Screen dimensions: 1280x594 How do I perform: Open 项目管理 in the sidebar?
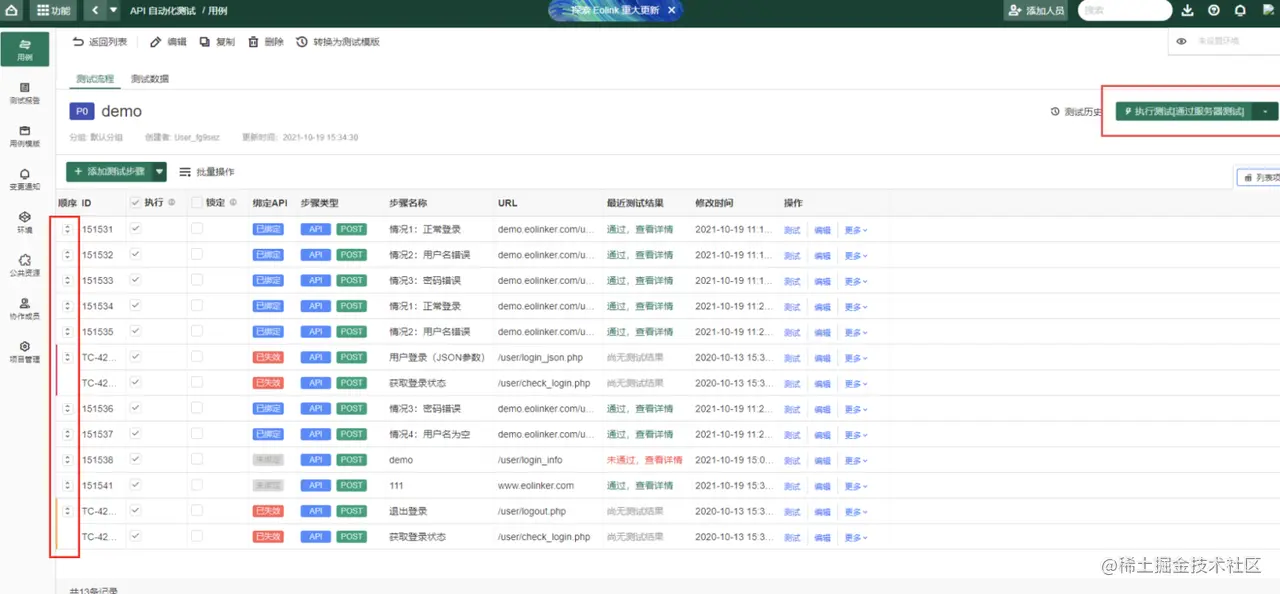tap(25, 351)
